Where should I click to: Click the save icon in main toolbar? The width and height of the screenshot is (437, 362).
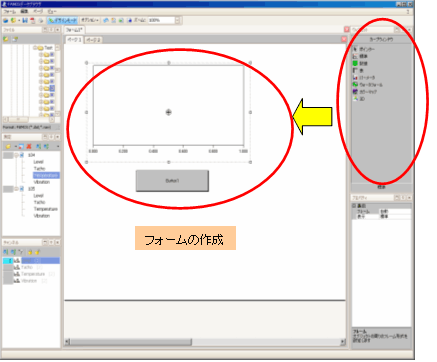tap(25, 20)
